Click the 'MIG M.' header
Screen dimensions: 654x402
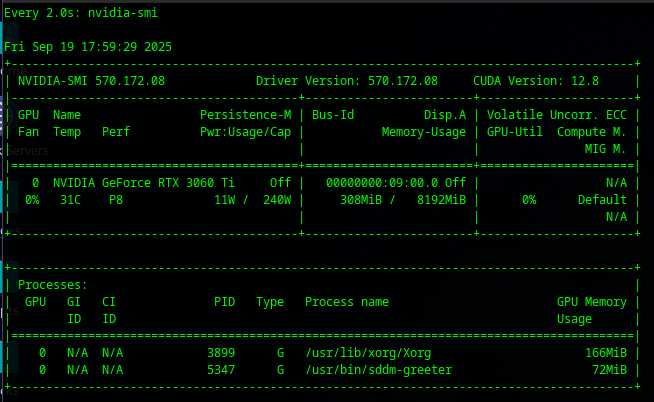pos(606,149)
